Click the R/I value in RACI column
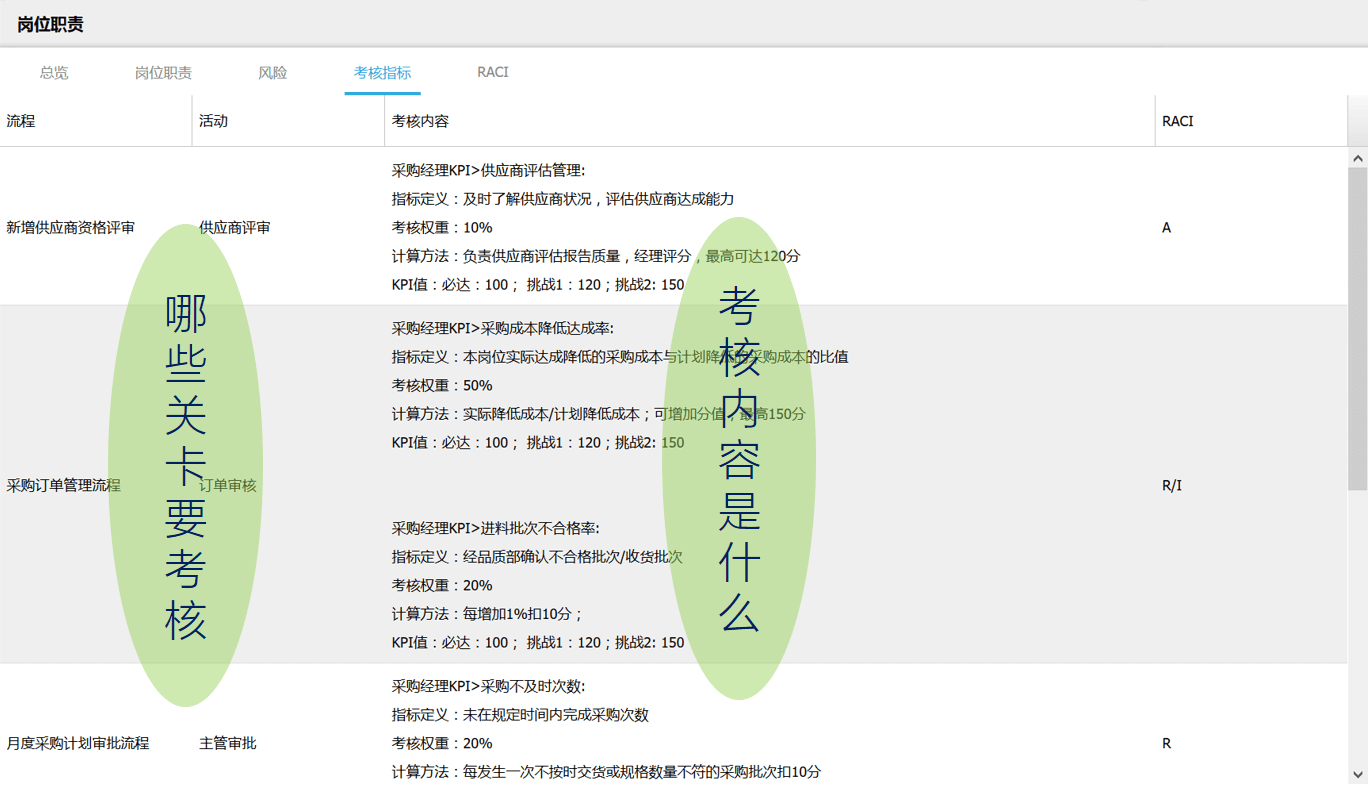The height and width of the screenshot is (787, 1370). click(1172, 486)
